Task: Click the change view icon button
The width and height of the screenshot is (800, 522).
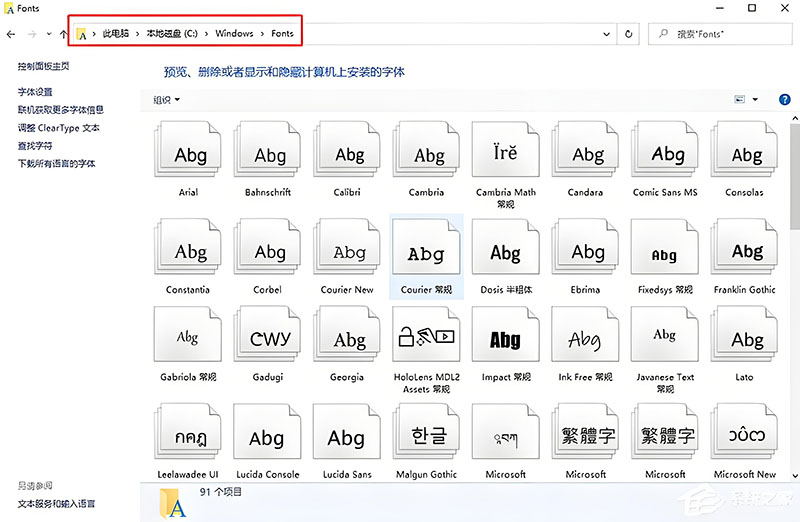Action: [740, 100]
